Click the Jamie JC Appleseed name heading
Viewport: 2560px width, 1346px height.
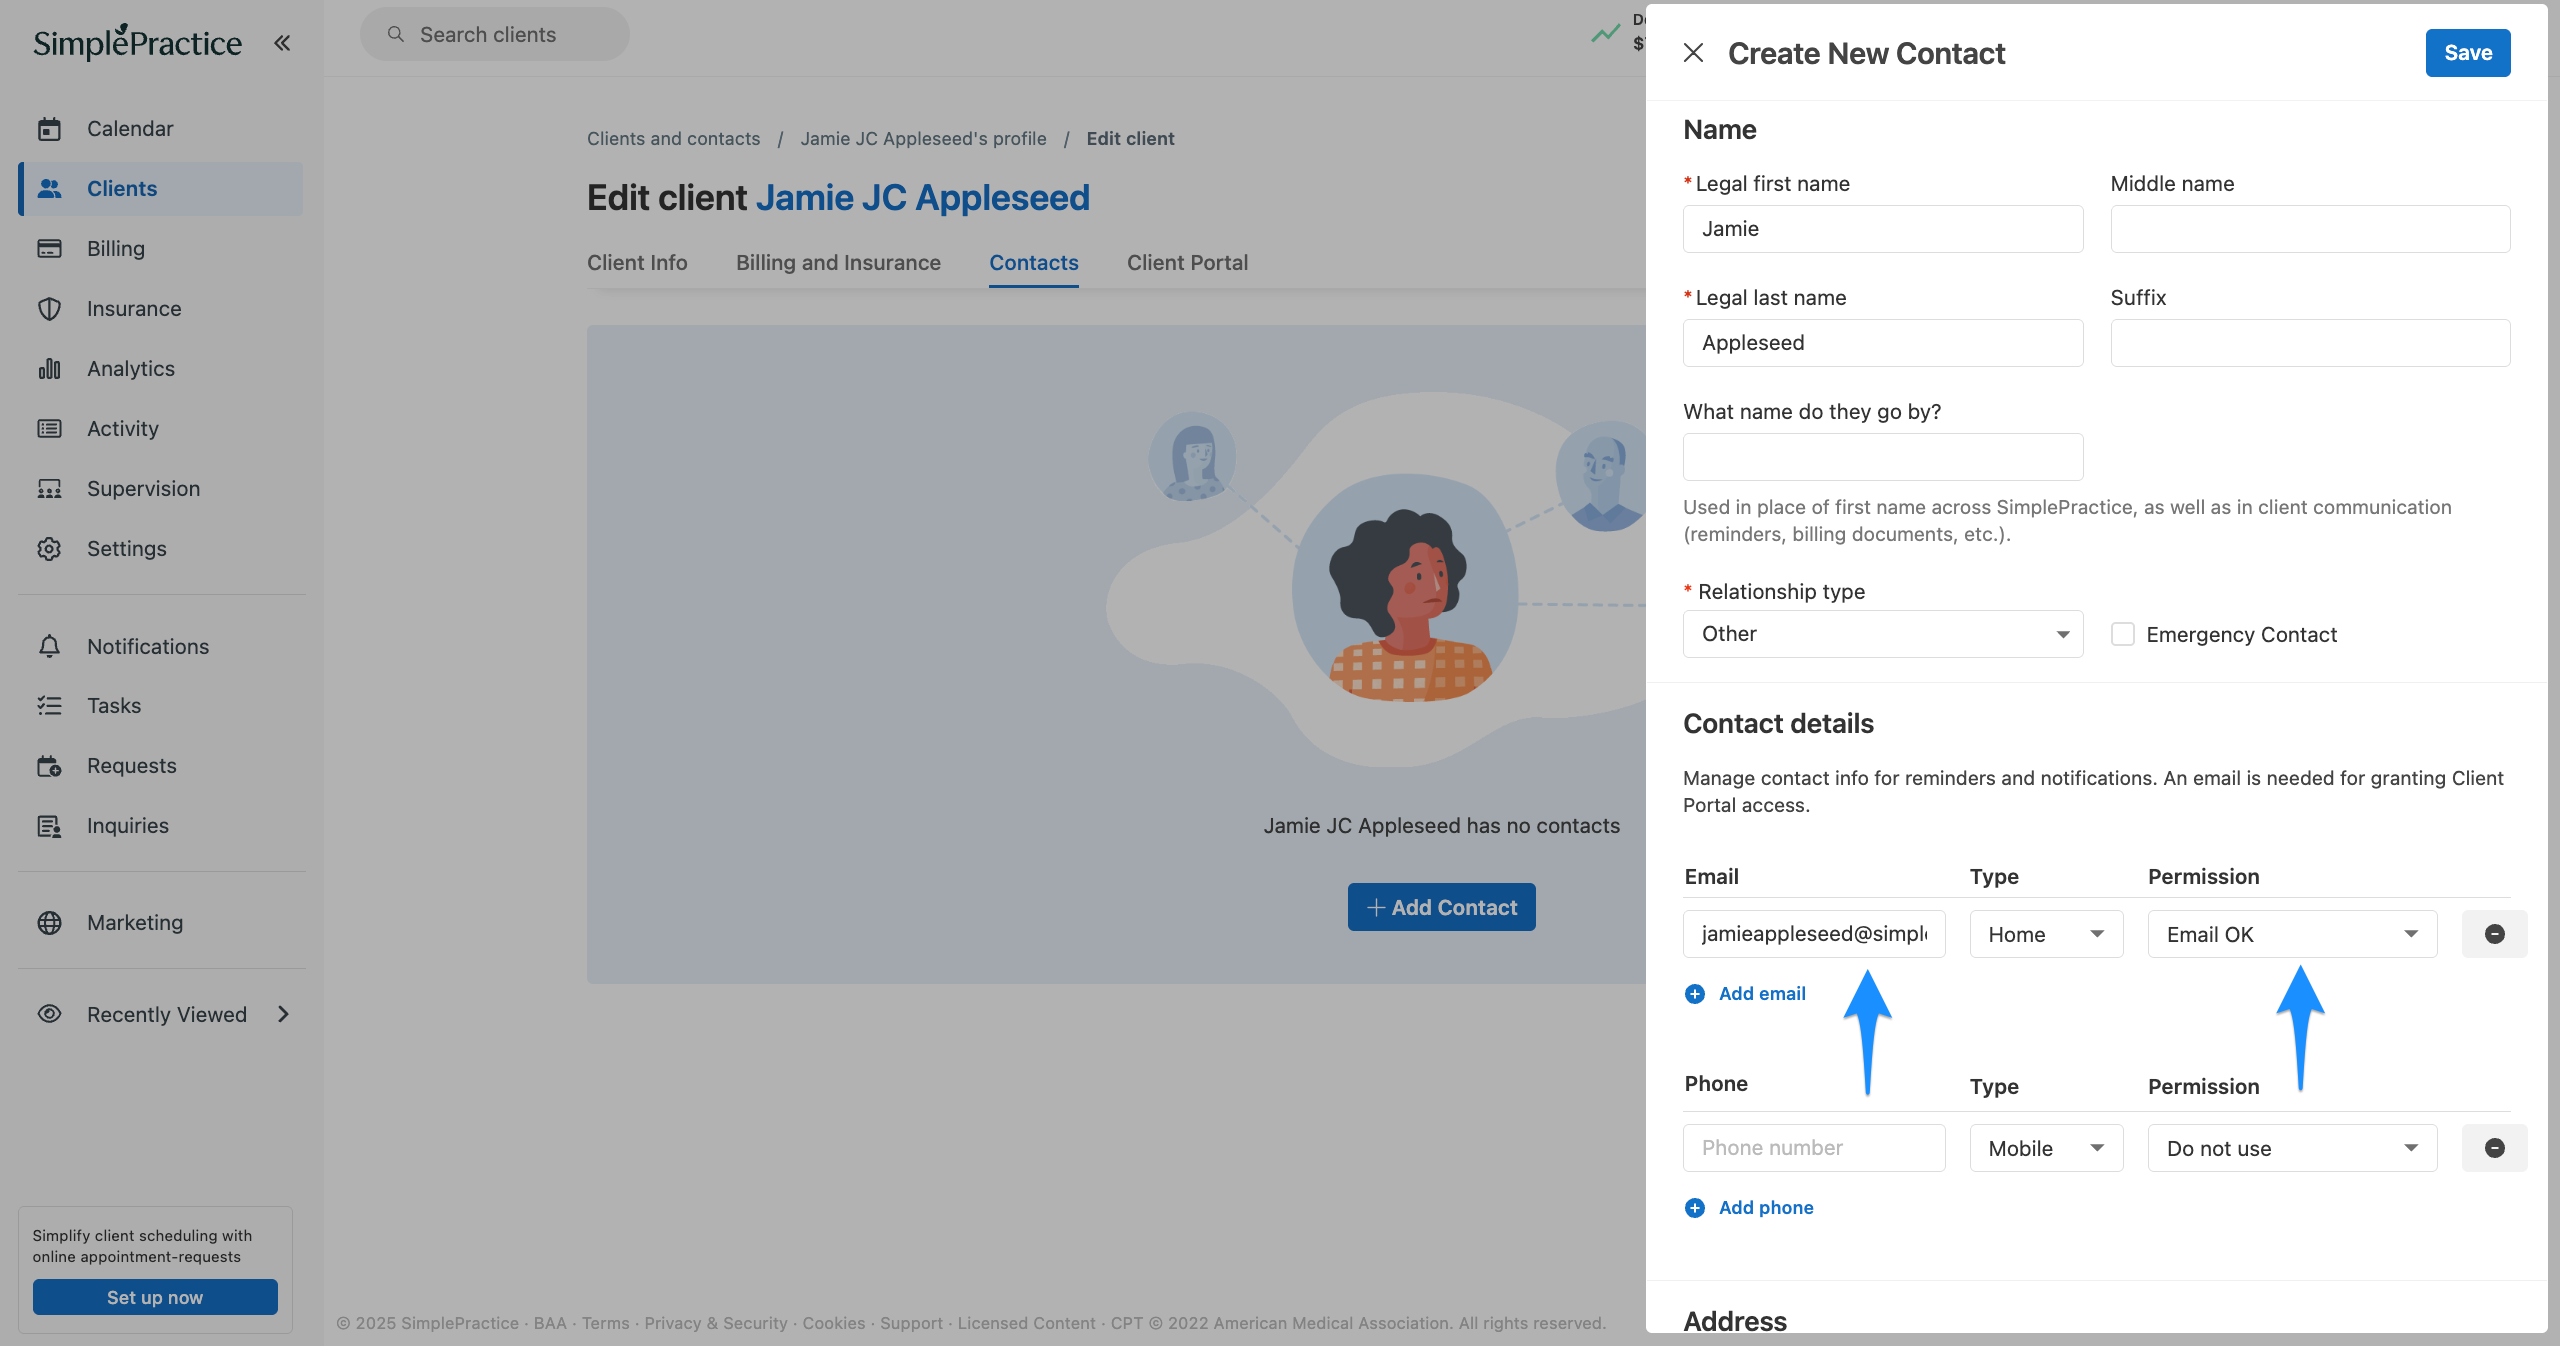pyautogui.click(x=922, y=197)
